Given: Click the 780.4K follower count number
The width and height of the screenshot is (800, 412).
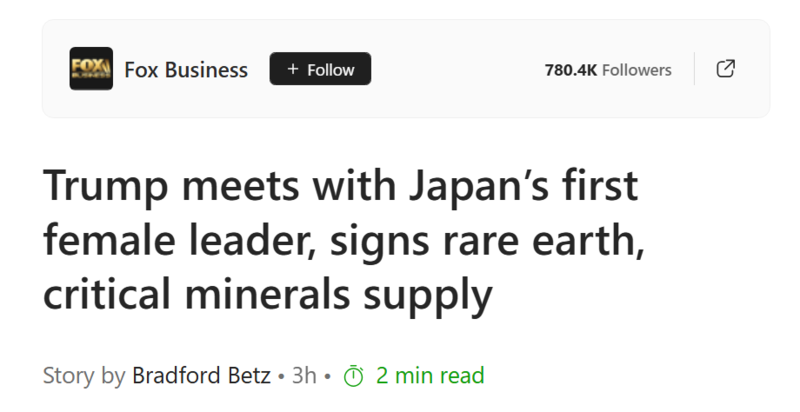Looking at the screenshot, I should click(x=570, y=70).
